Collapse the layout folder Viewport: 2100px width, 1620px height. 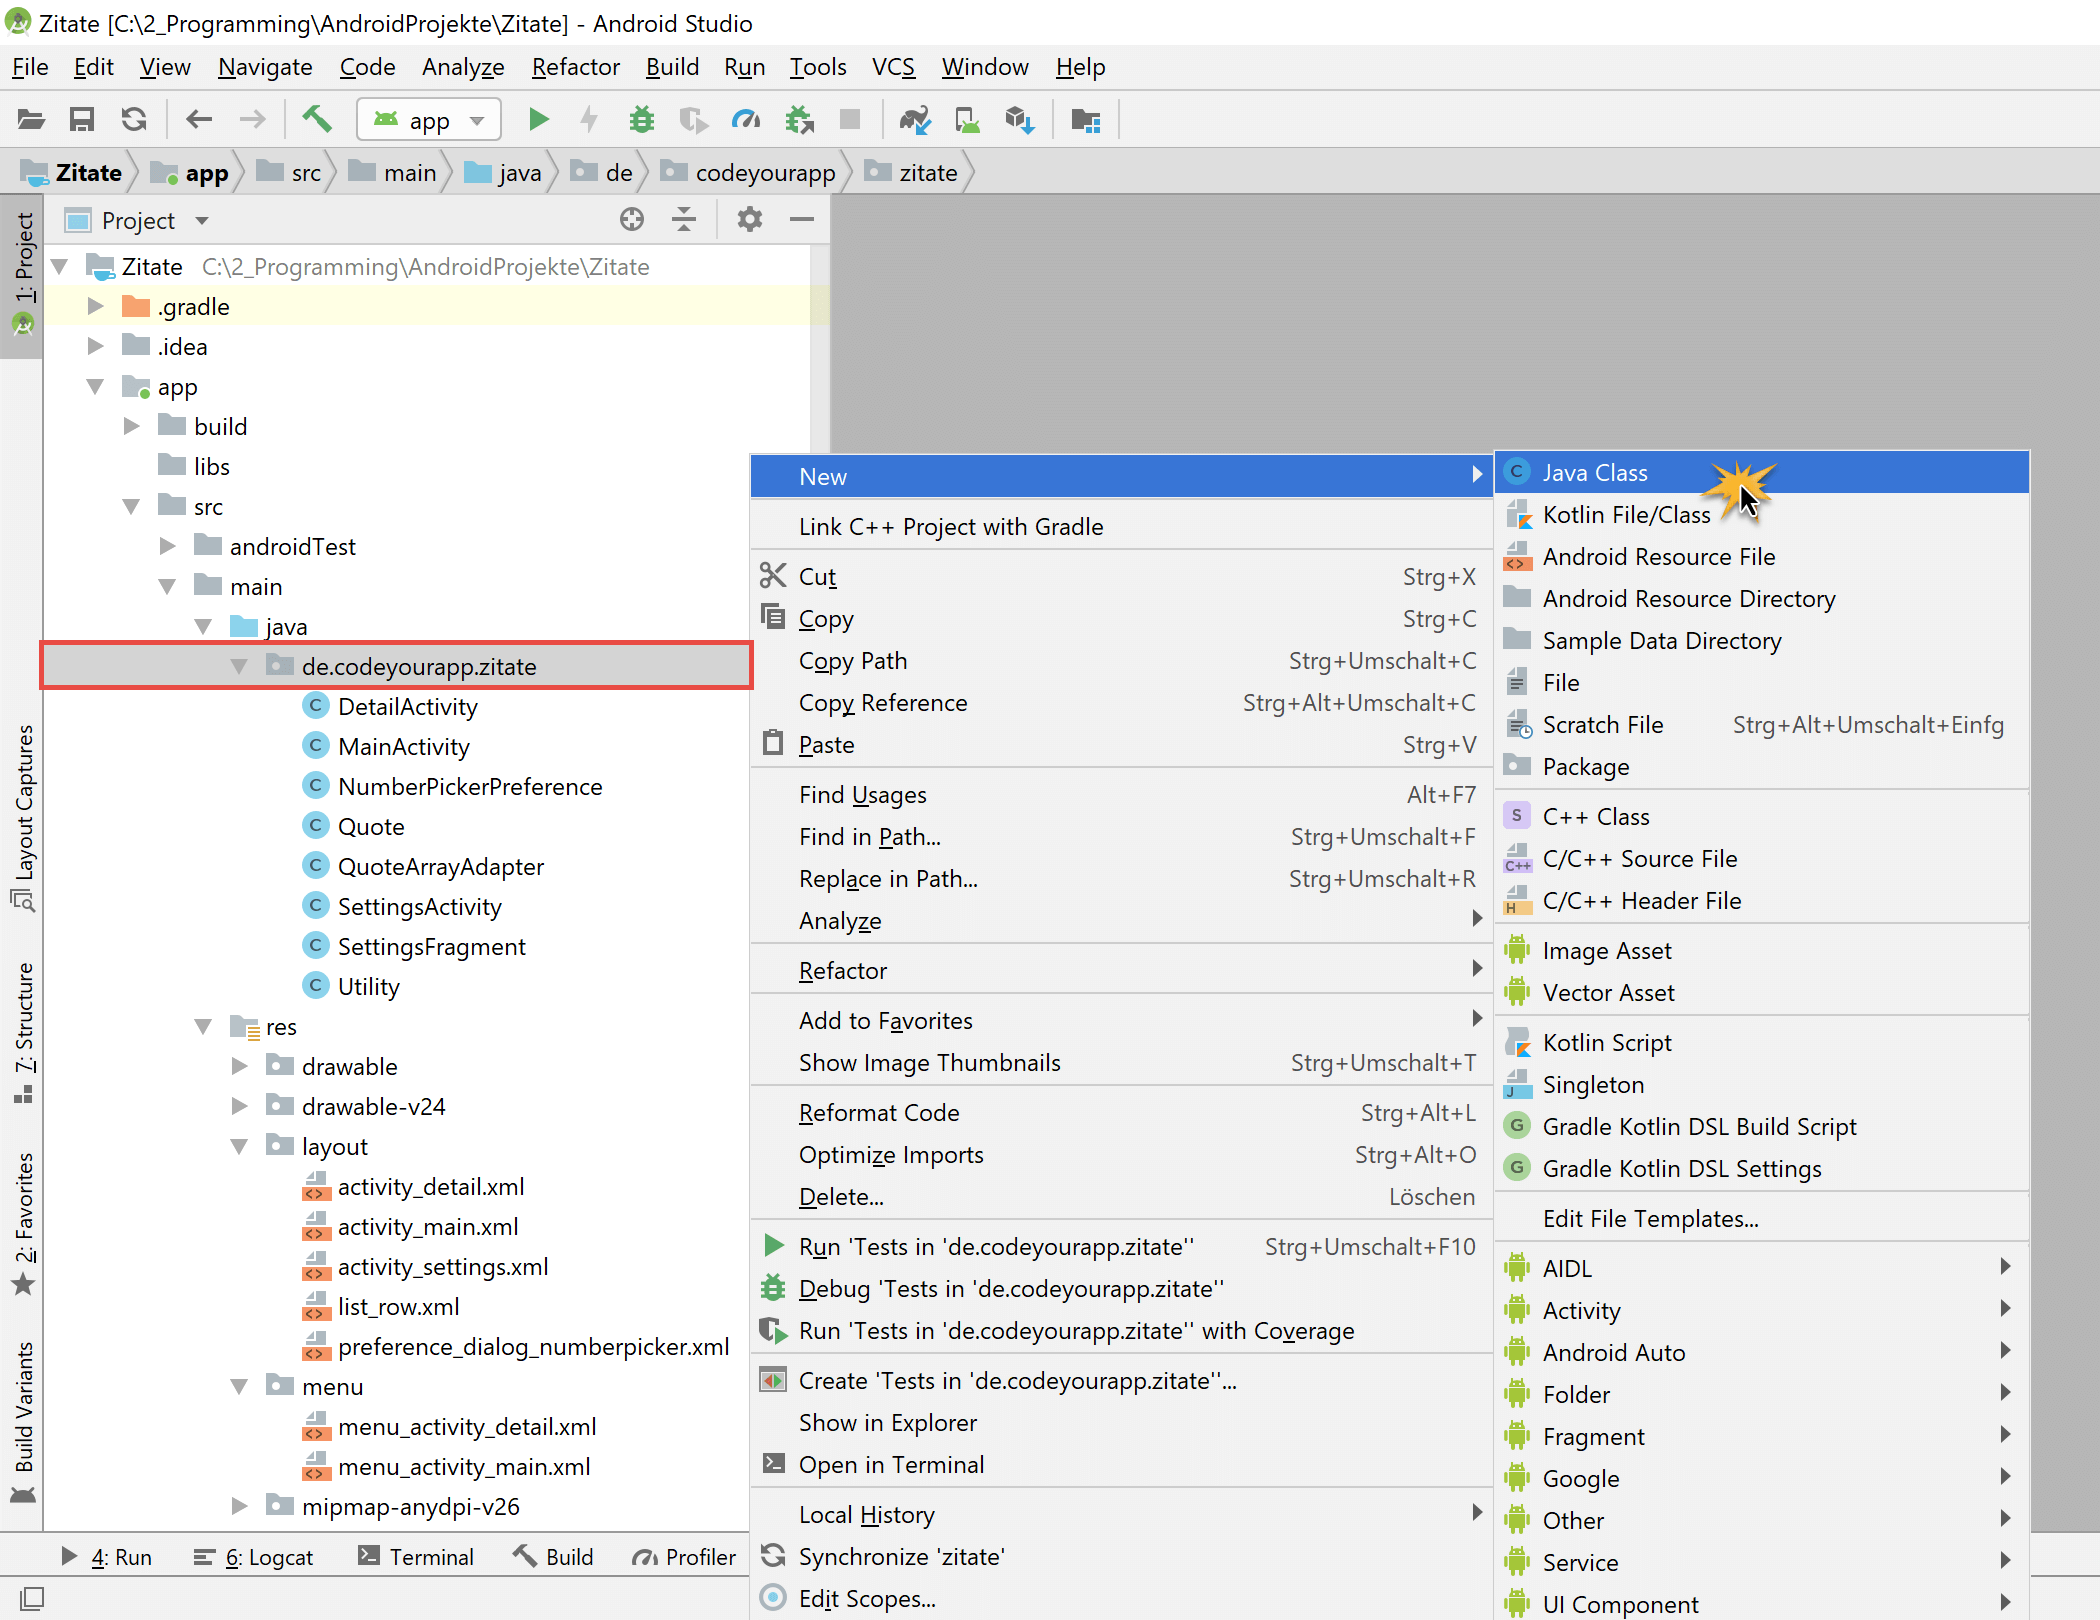240,1146
